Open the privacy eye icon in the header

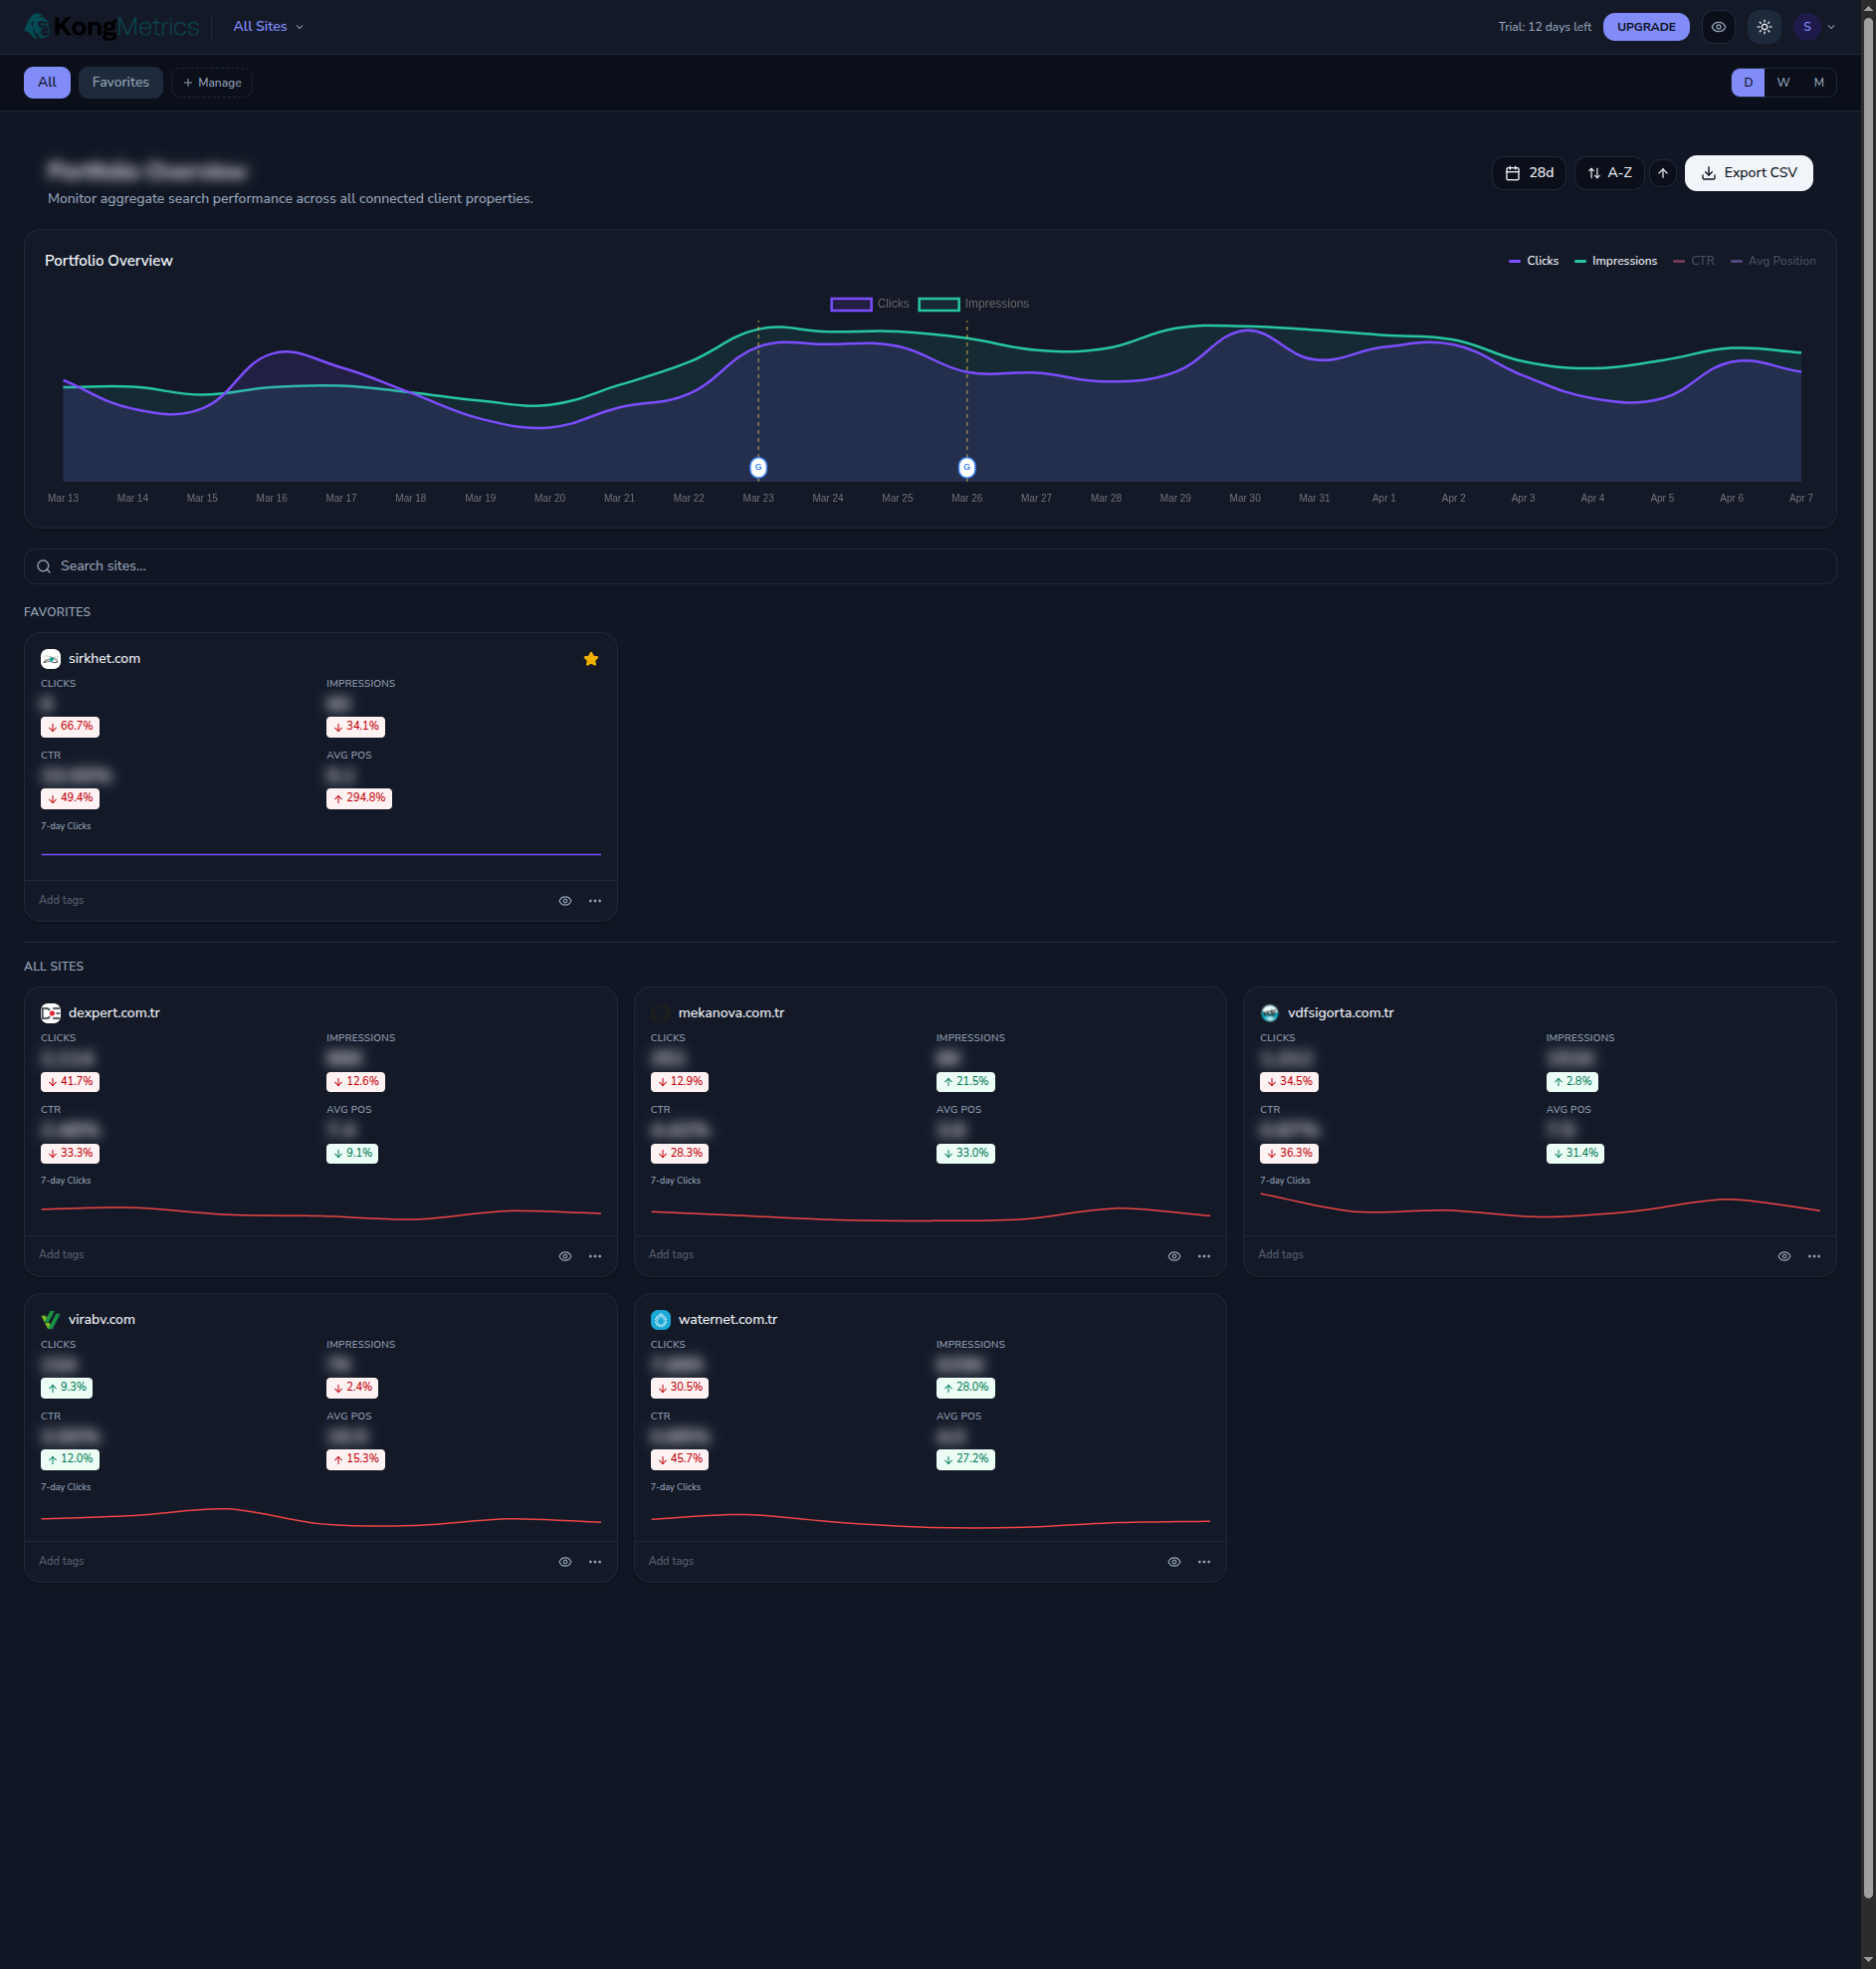pyautogui.click(x=1718, y=27)
